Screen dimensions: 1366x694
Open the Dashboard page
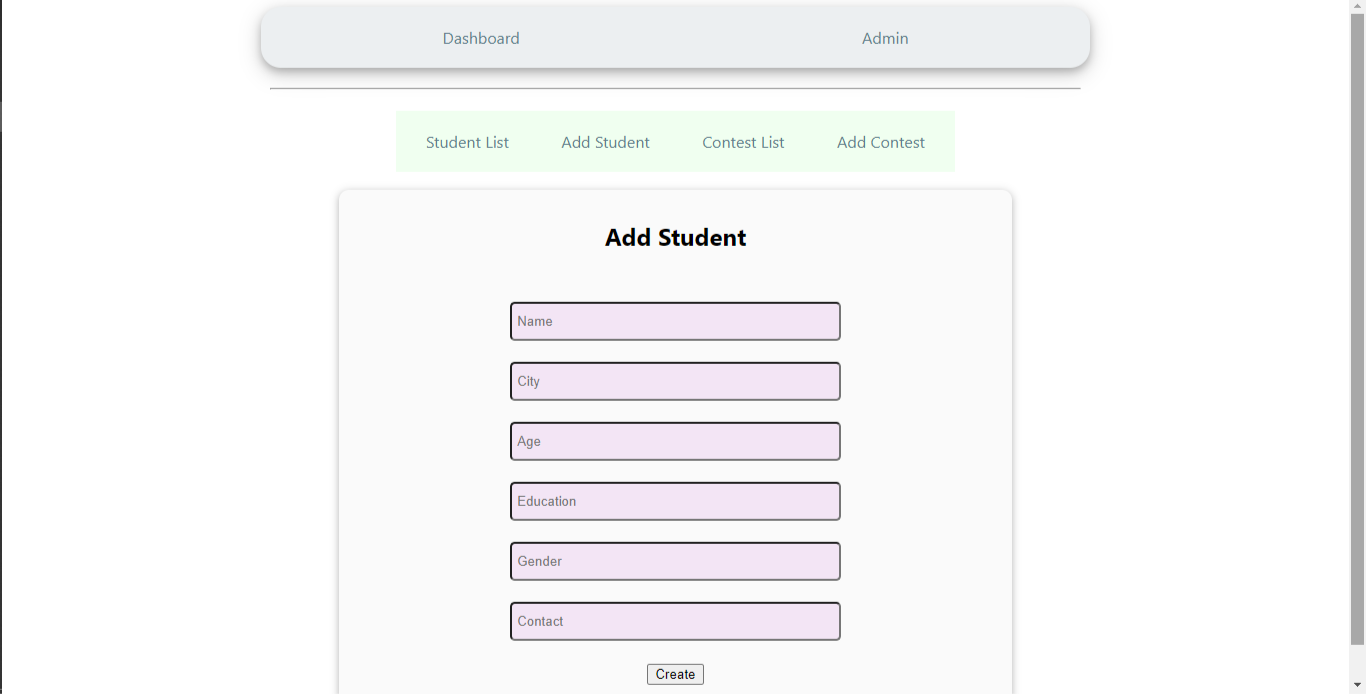pyautogui.click(x=480, y=38)
